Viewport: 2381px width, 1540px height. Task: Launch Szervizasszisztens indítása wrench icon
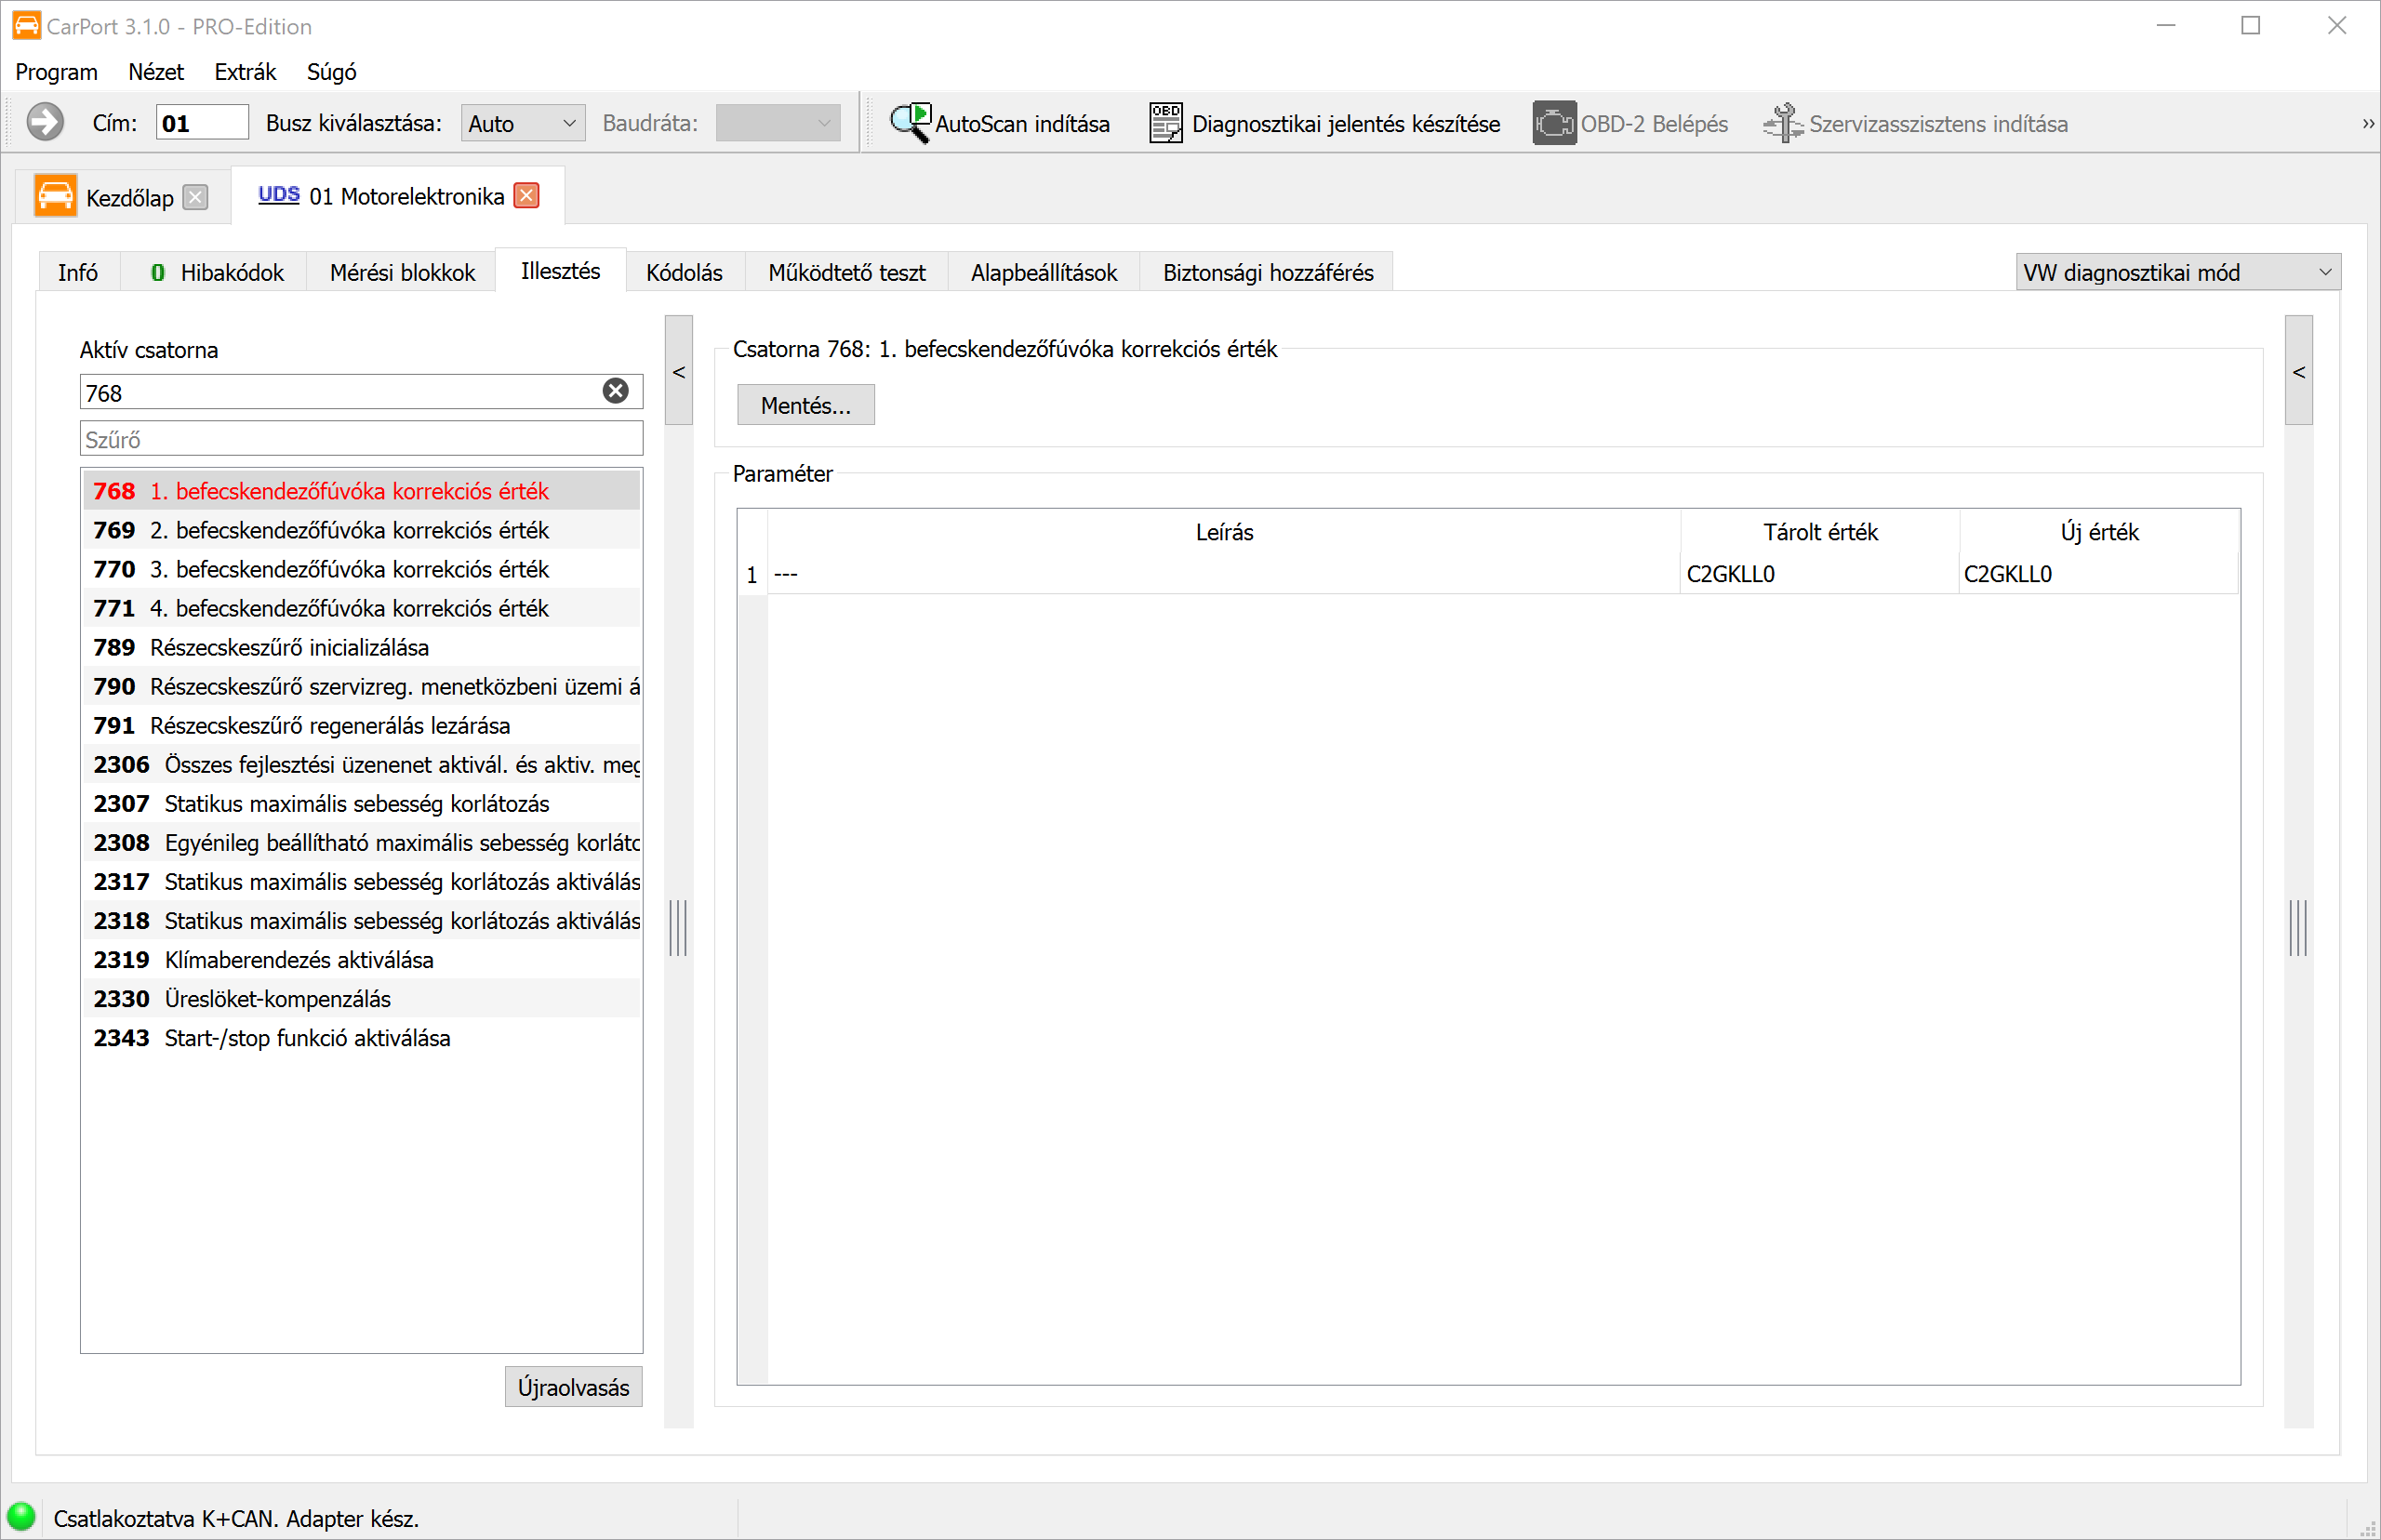(x=1782, y=123)
